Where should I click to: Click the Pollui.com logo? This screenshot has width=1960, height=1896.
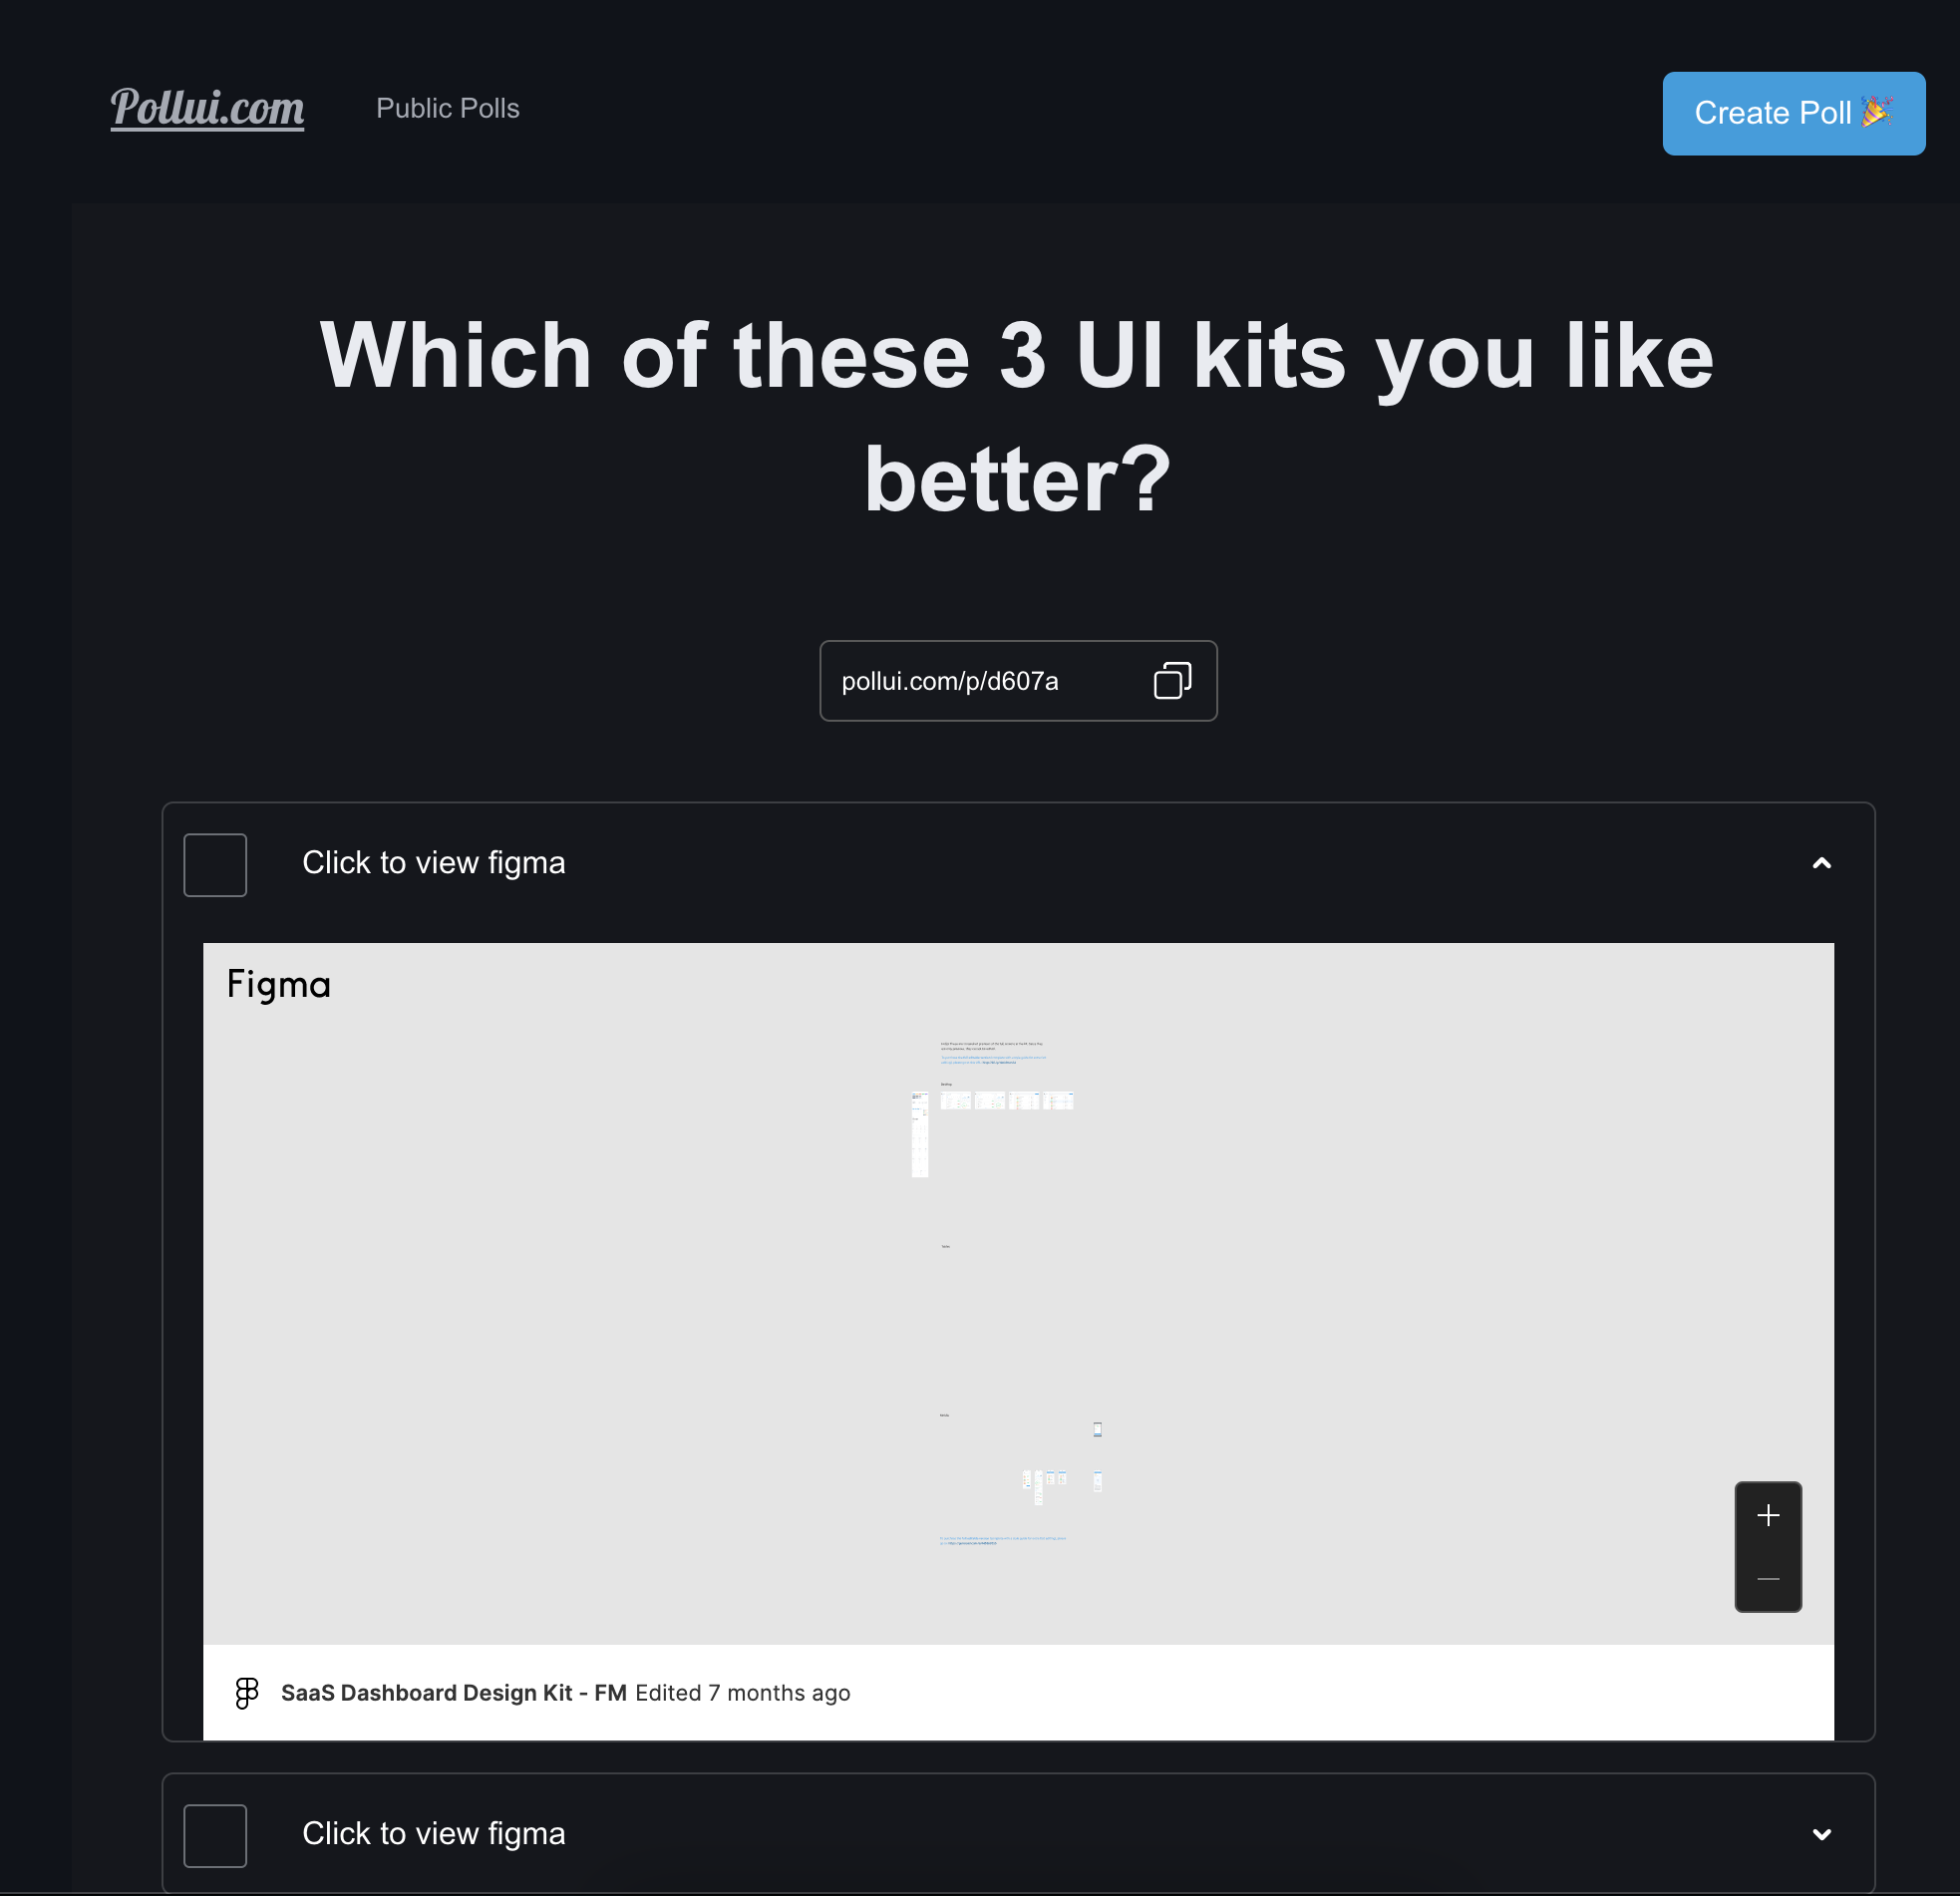click(x=207, y=108)
